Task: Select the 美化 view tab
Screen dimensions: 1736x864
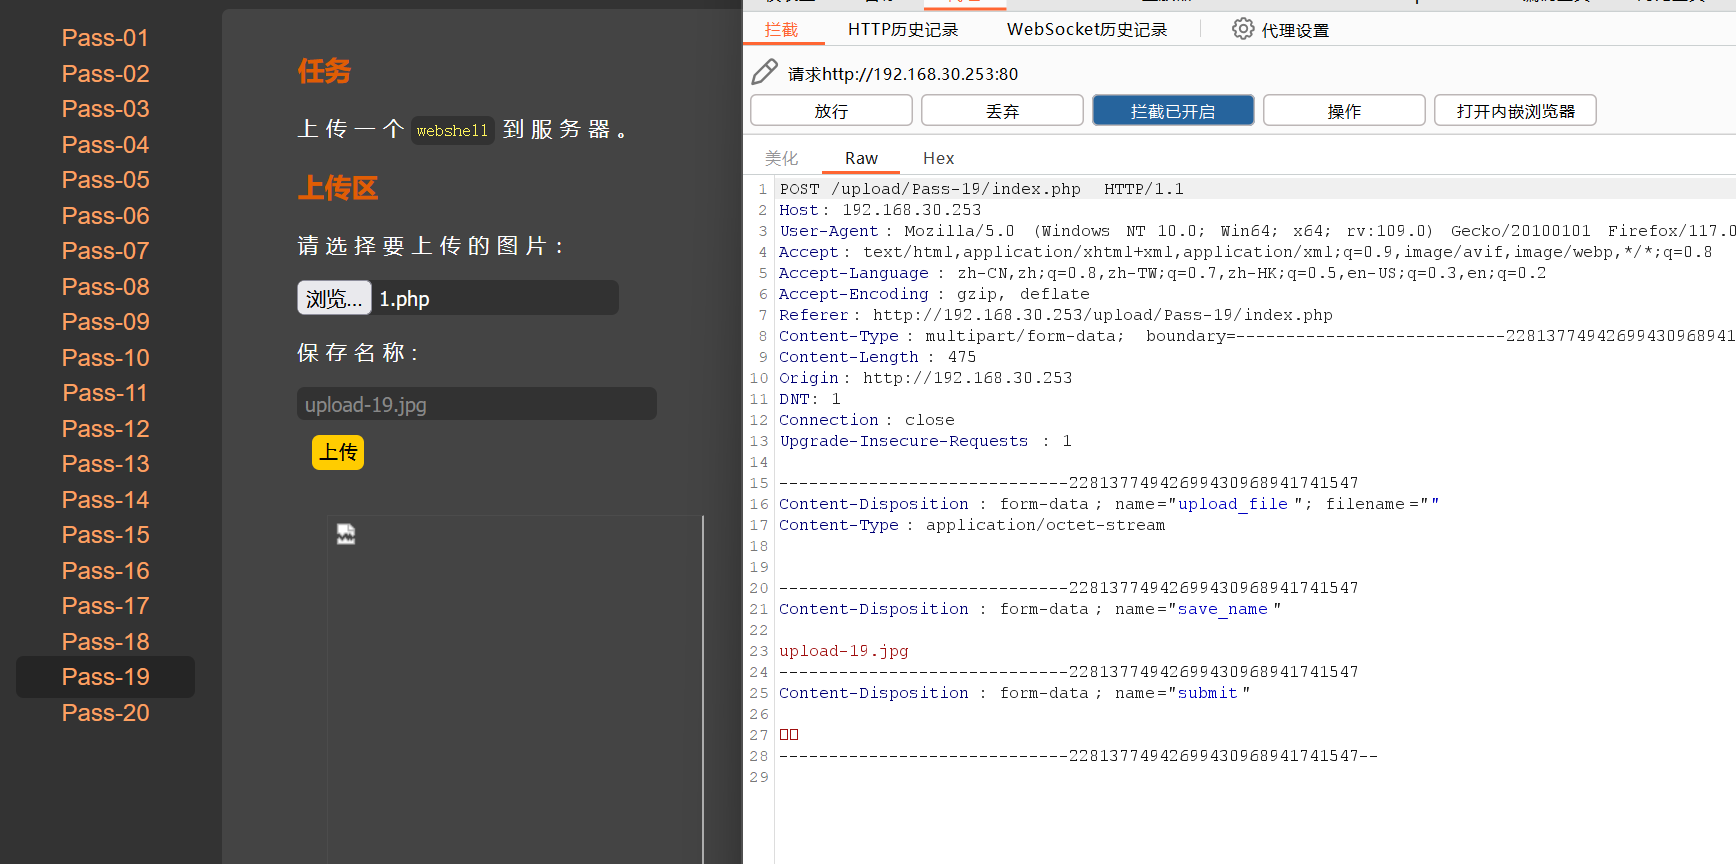Action: (782, 158)
